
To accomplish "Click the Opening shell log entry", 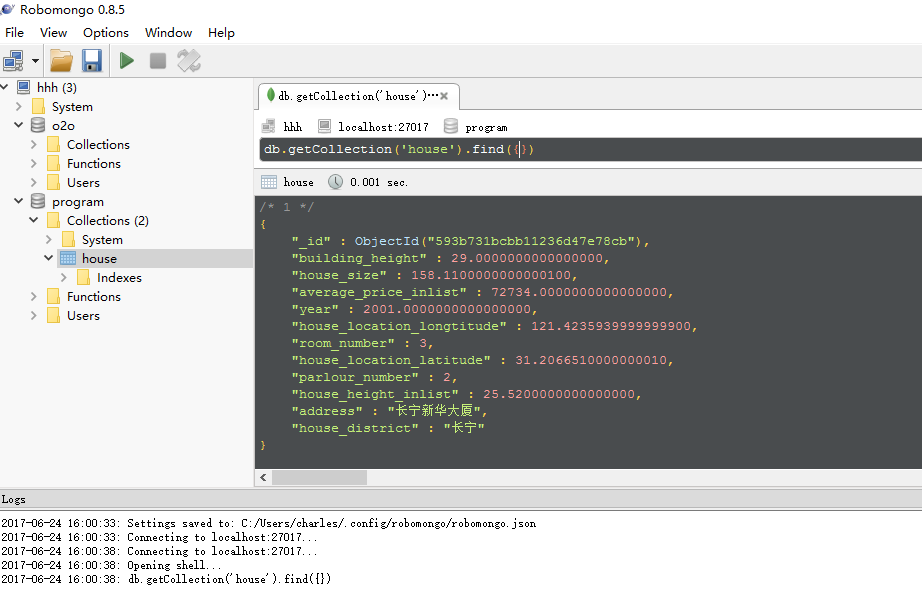I will click(112, 565).
